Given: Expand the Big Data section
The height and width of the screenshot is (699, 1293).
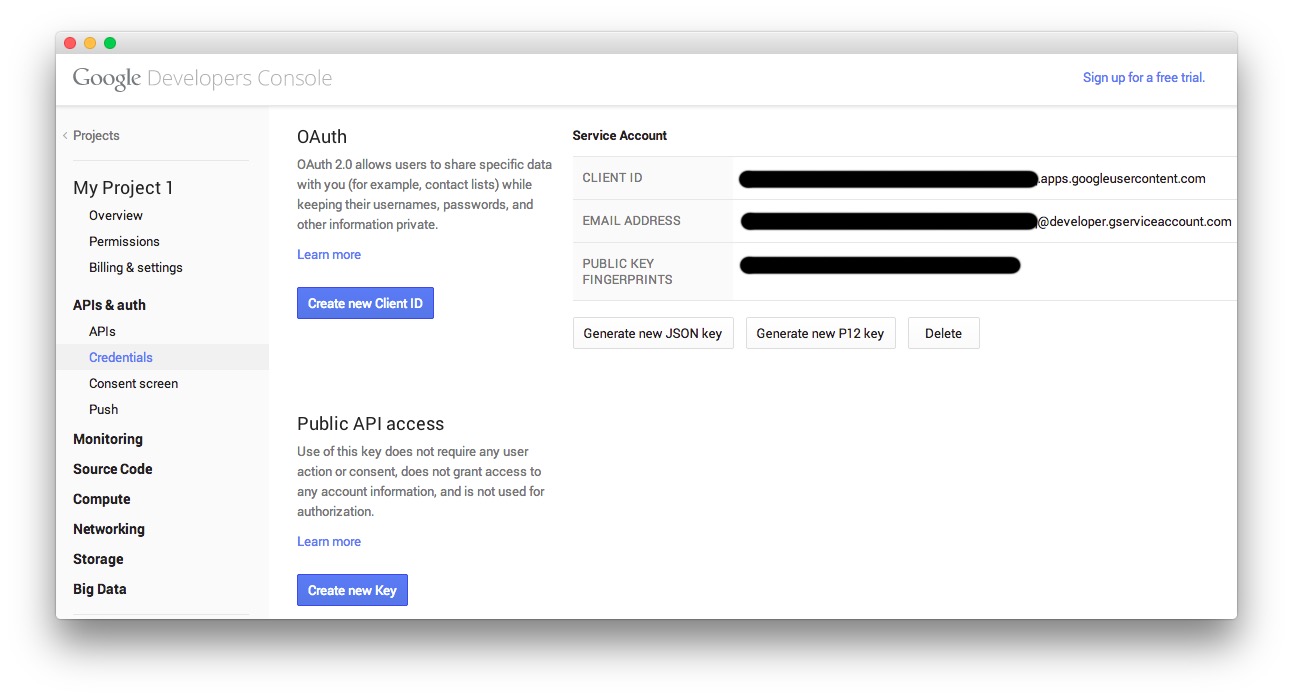Looking at the screenshot, I should (100, 589).
